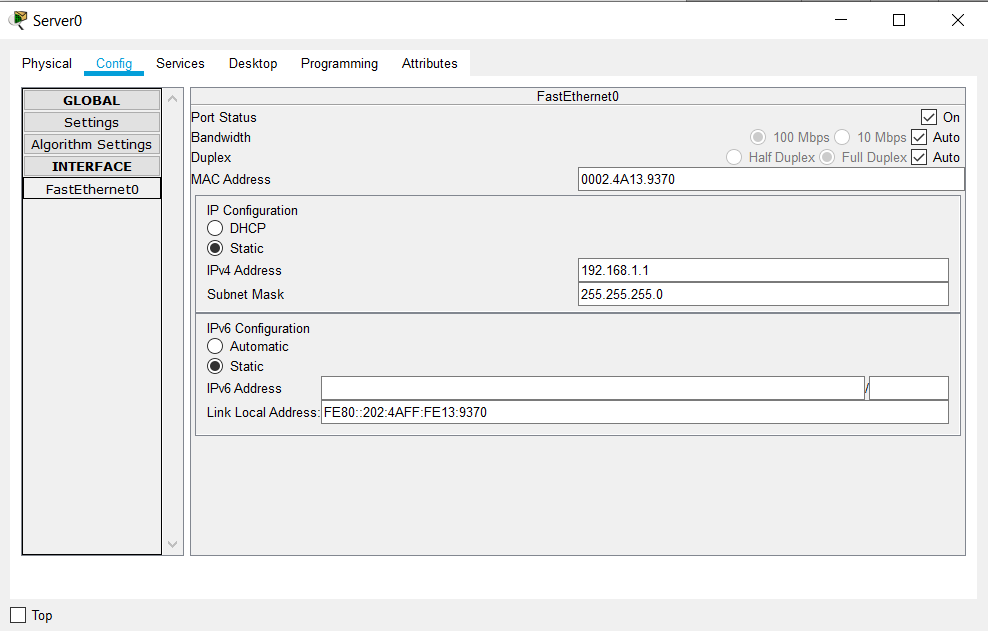The width and height of the screenshot is (988, 631).
Task: Click the IP Configuration heading
Action: (x=252, y=211)
